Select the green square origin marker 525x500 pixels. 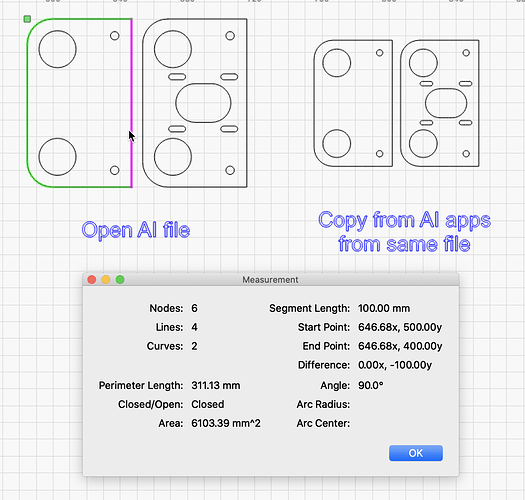27,19
